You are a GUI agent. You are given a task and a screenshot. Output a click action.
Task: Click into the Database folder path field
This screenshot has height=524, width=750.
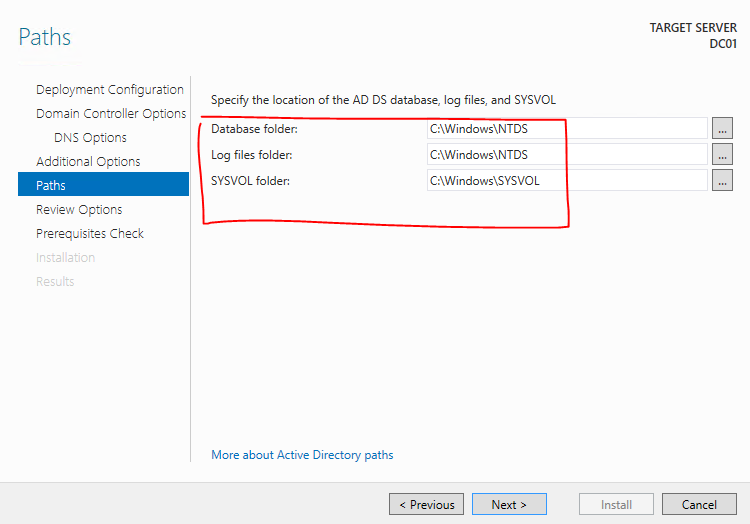pos(567,129)
